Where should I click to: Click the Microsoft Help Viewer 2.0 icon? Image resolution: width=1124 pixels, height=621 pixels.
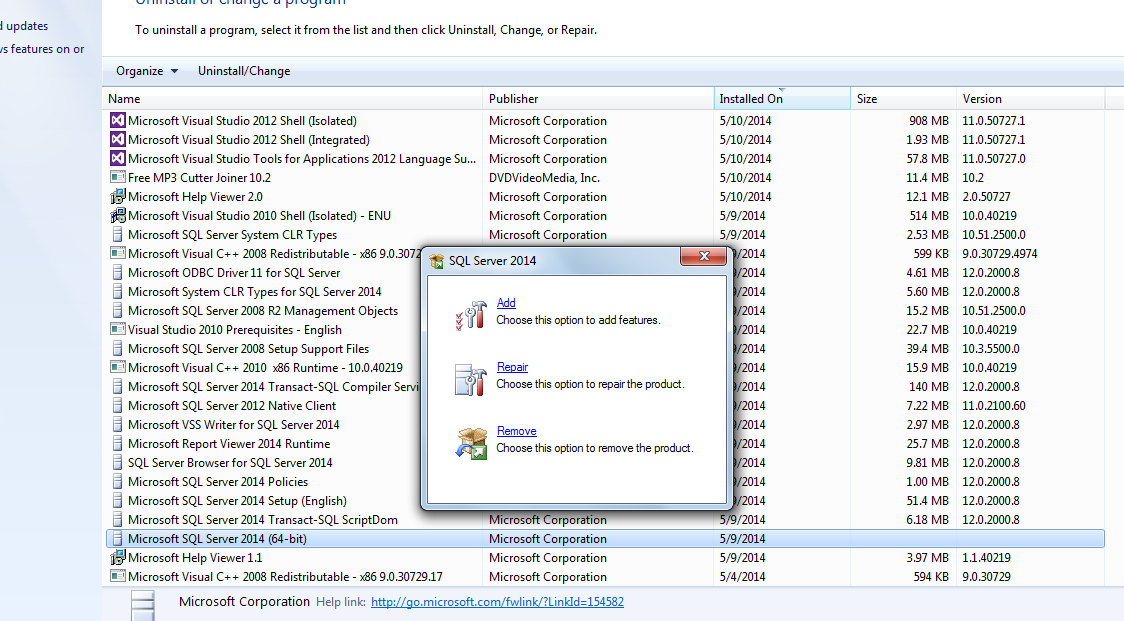[117, 196]
